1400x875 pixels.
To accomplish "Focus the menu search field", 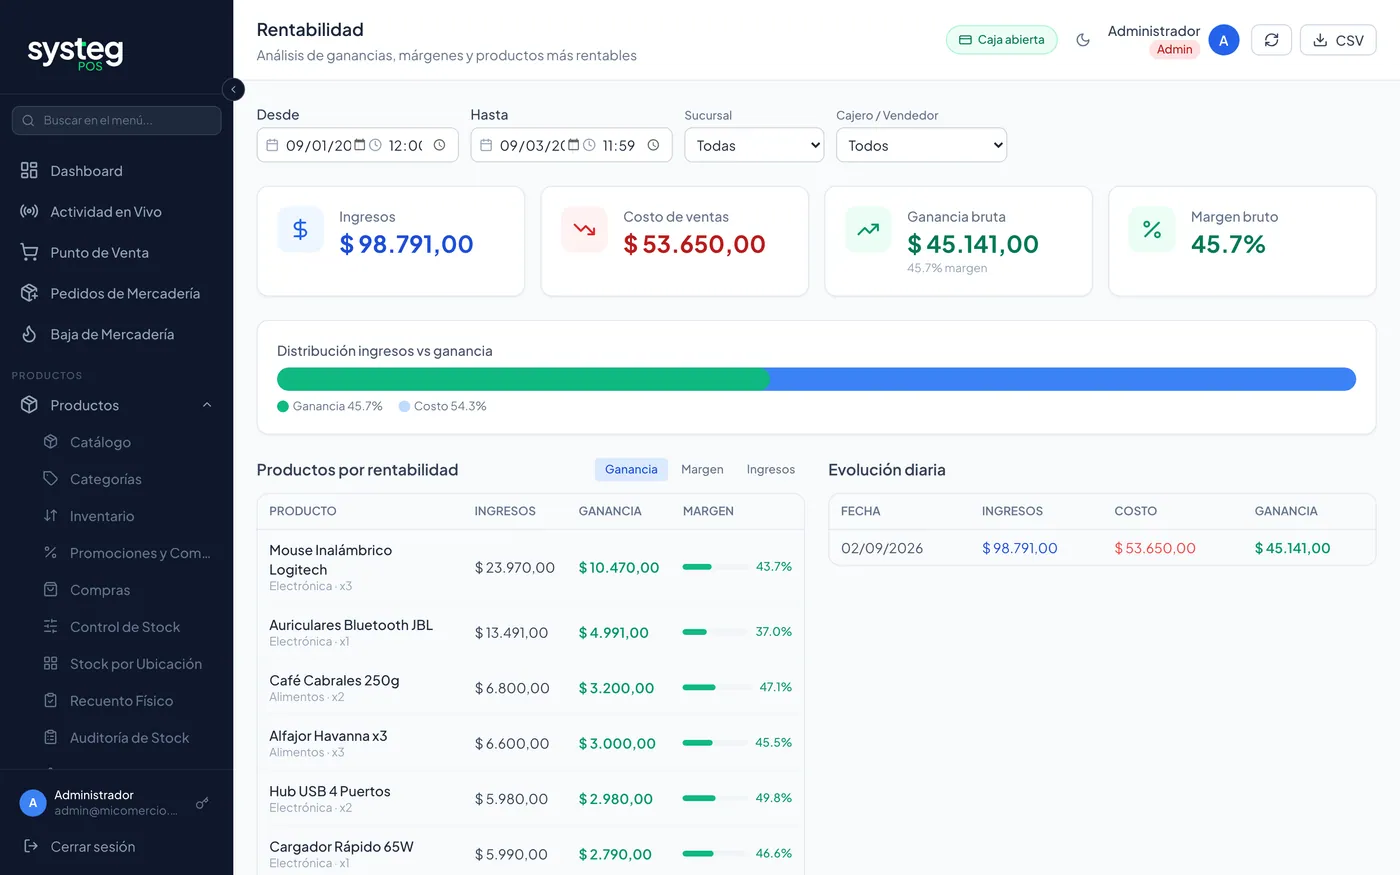I will [116, 120].
